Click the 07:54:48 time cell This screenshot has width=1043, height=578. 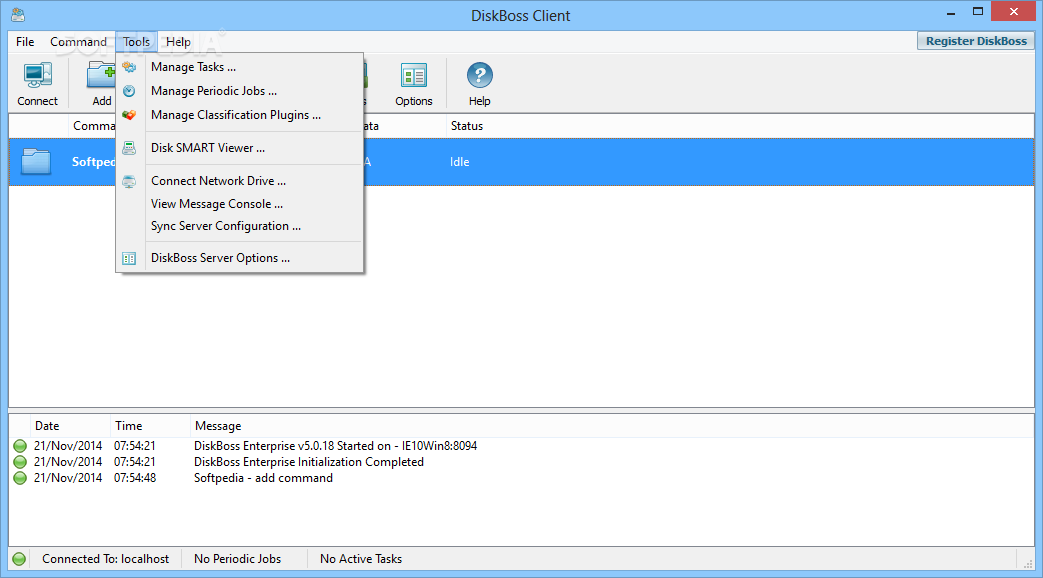(x=135, y=478)
